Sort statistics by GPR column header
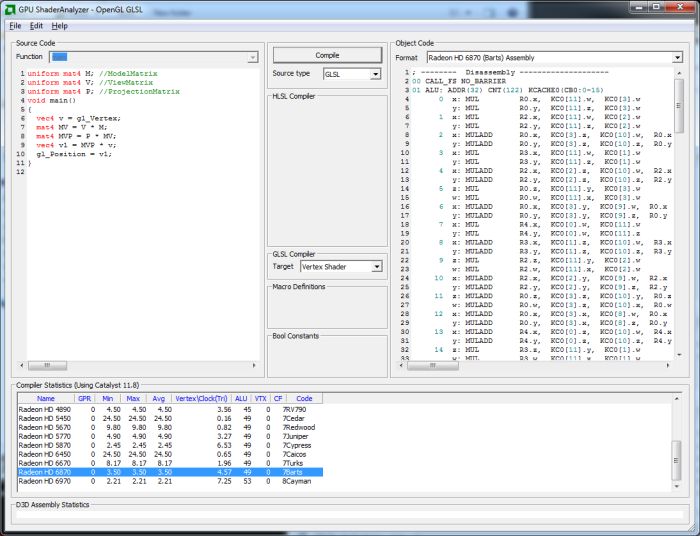Image resolution: width=700 pixels, height=536 pixels. tap(84, 399)
